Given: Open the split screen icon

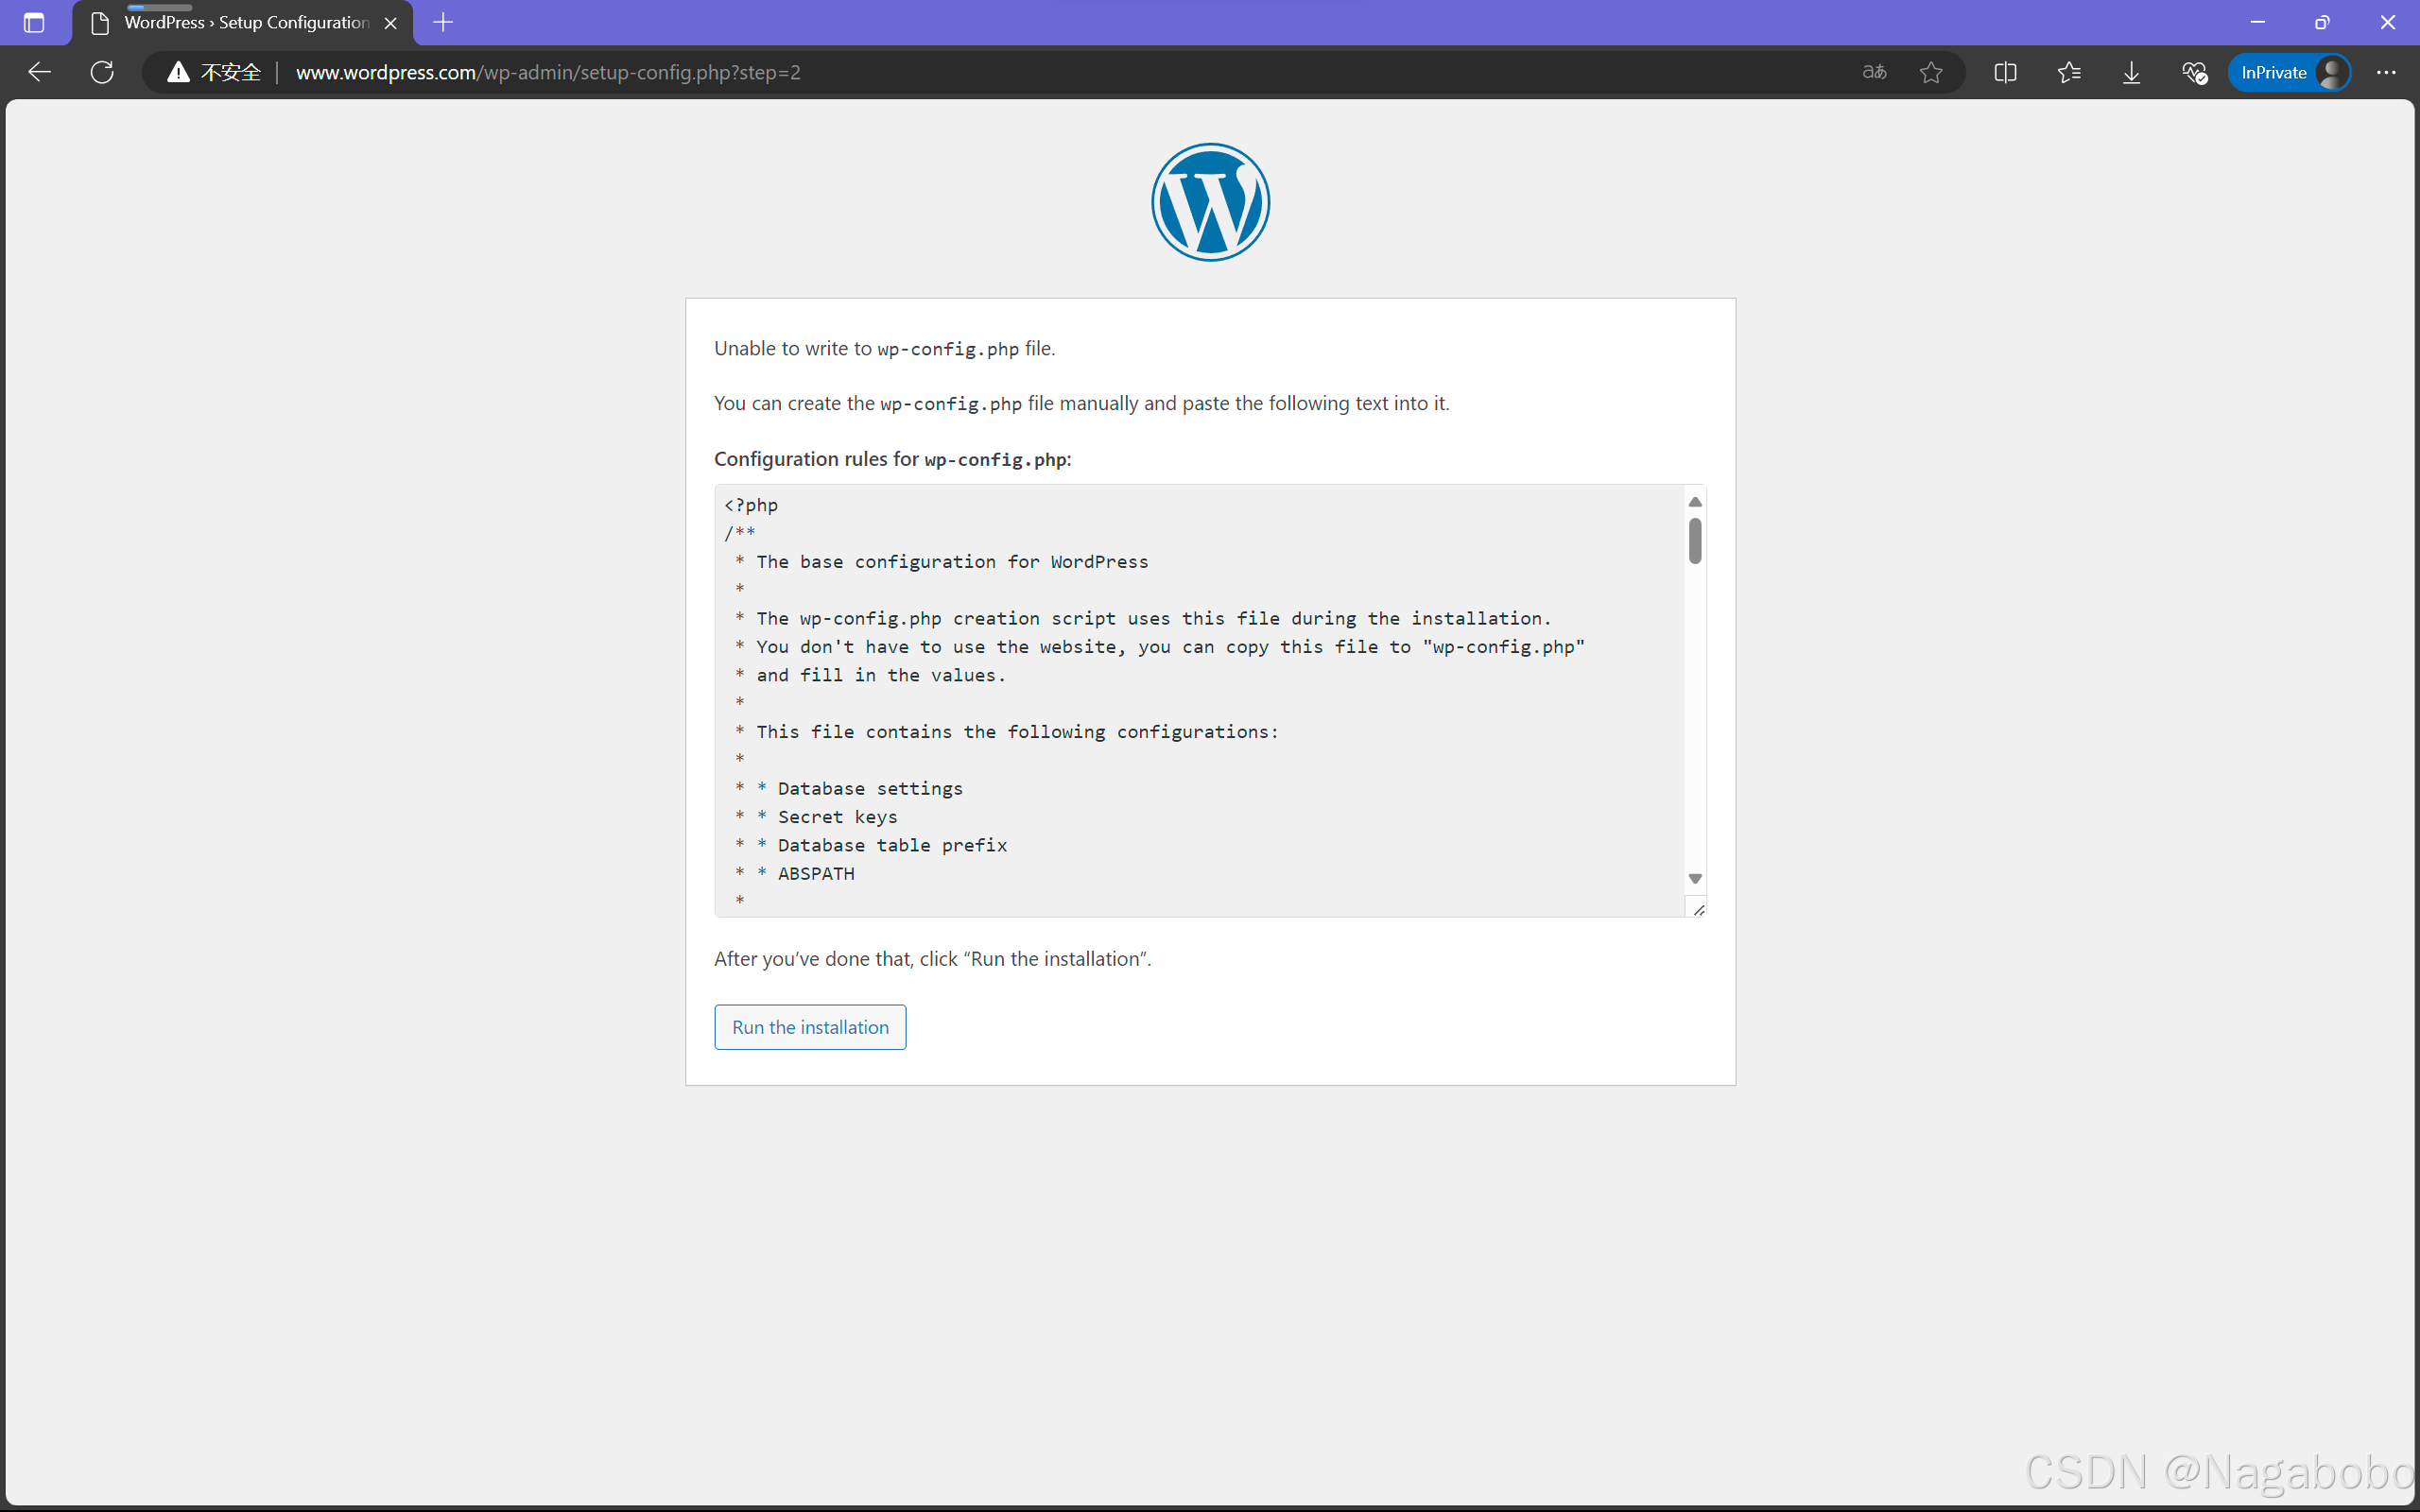Looking at the screenshot, I should pos(2004,72).
